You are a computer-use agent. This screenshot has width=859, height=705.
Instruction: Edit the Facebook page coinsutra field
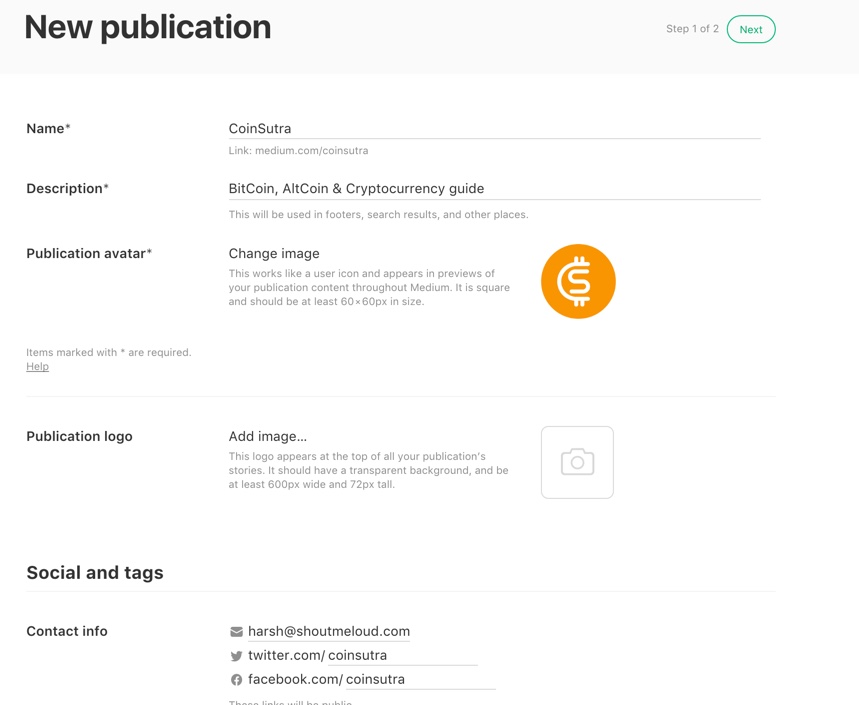click(420, 680)
